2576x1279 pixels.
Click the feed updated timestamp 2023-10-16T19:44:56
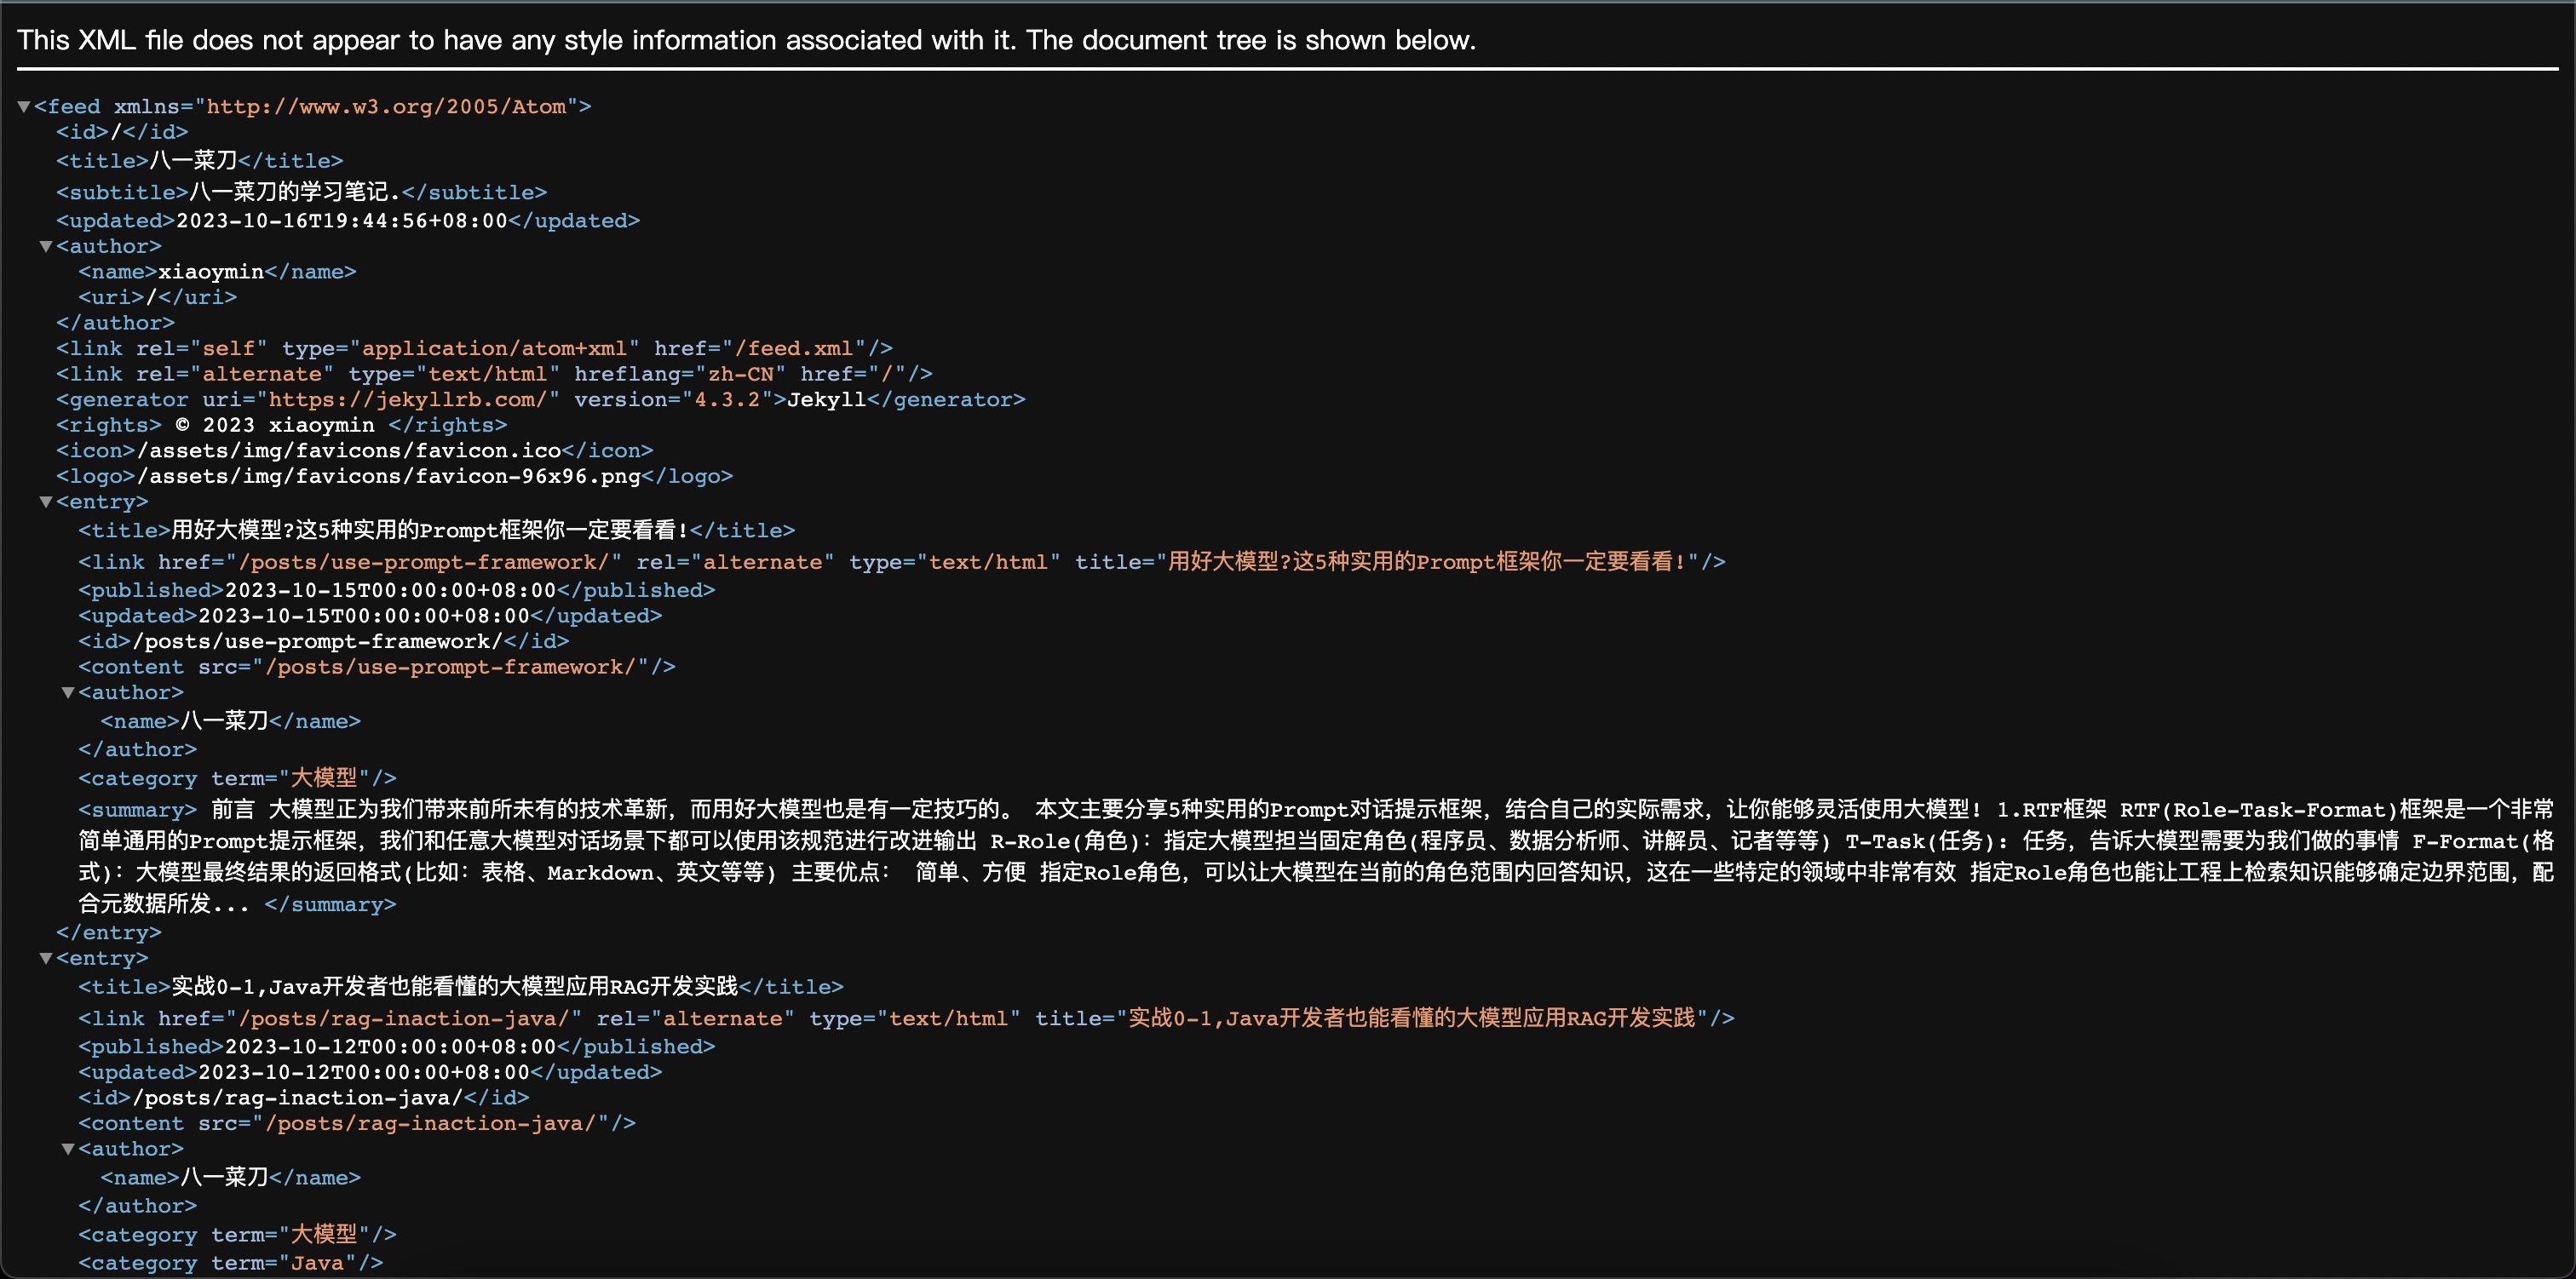pos(341,221)
